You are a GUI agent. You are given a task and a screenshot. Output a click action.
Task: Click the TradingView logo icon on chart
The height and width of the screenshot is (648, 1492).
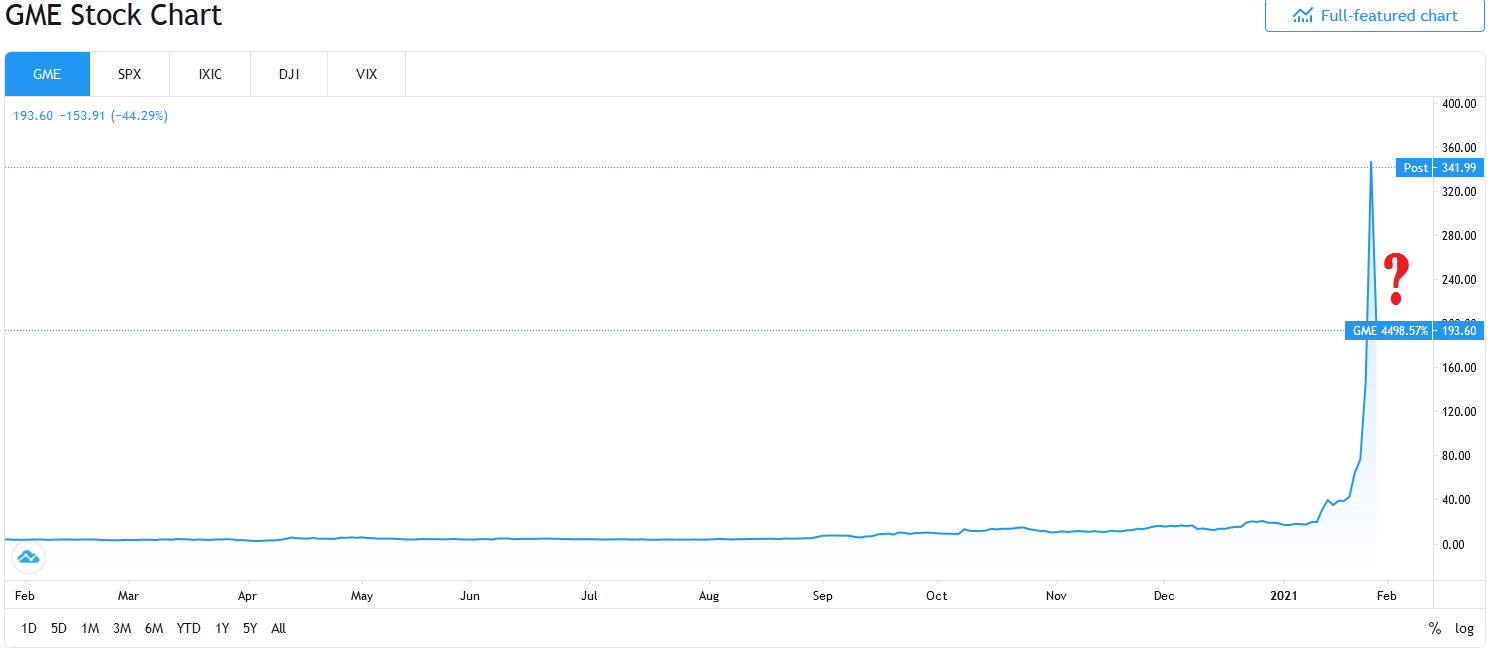pos(28,557)
